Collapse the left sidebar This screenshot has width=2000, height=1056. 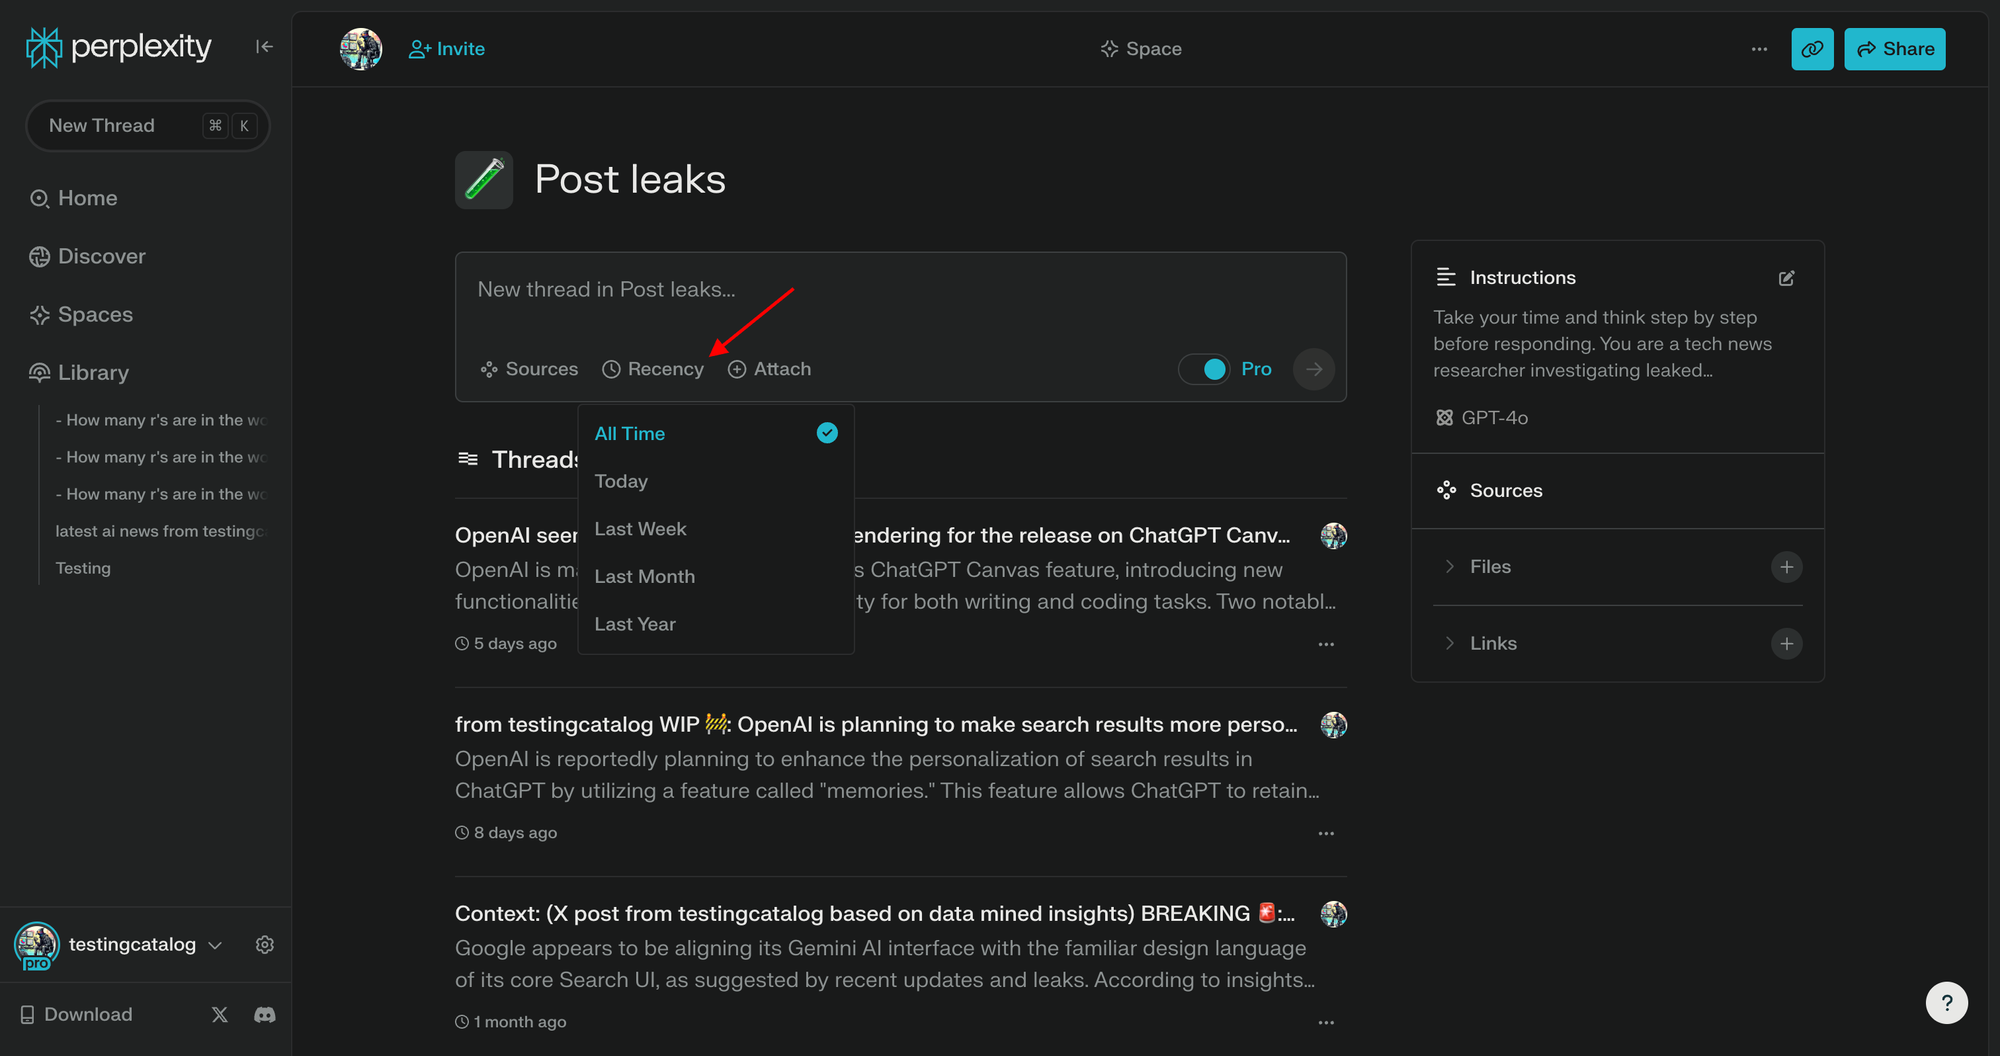[264, 47]
